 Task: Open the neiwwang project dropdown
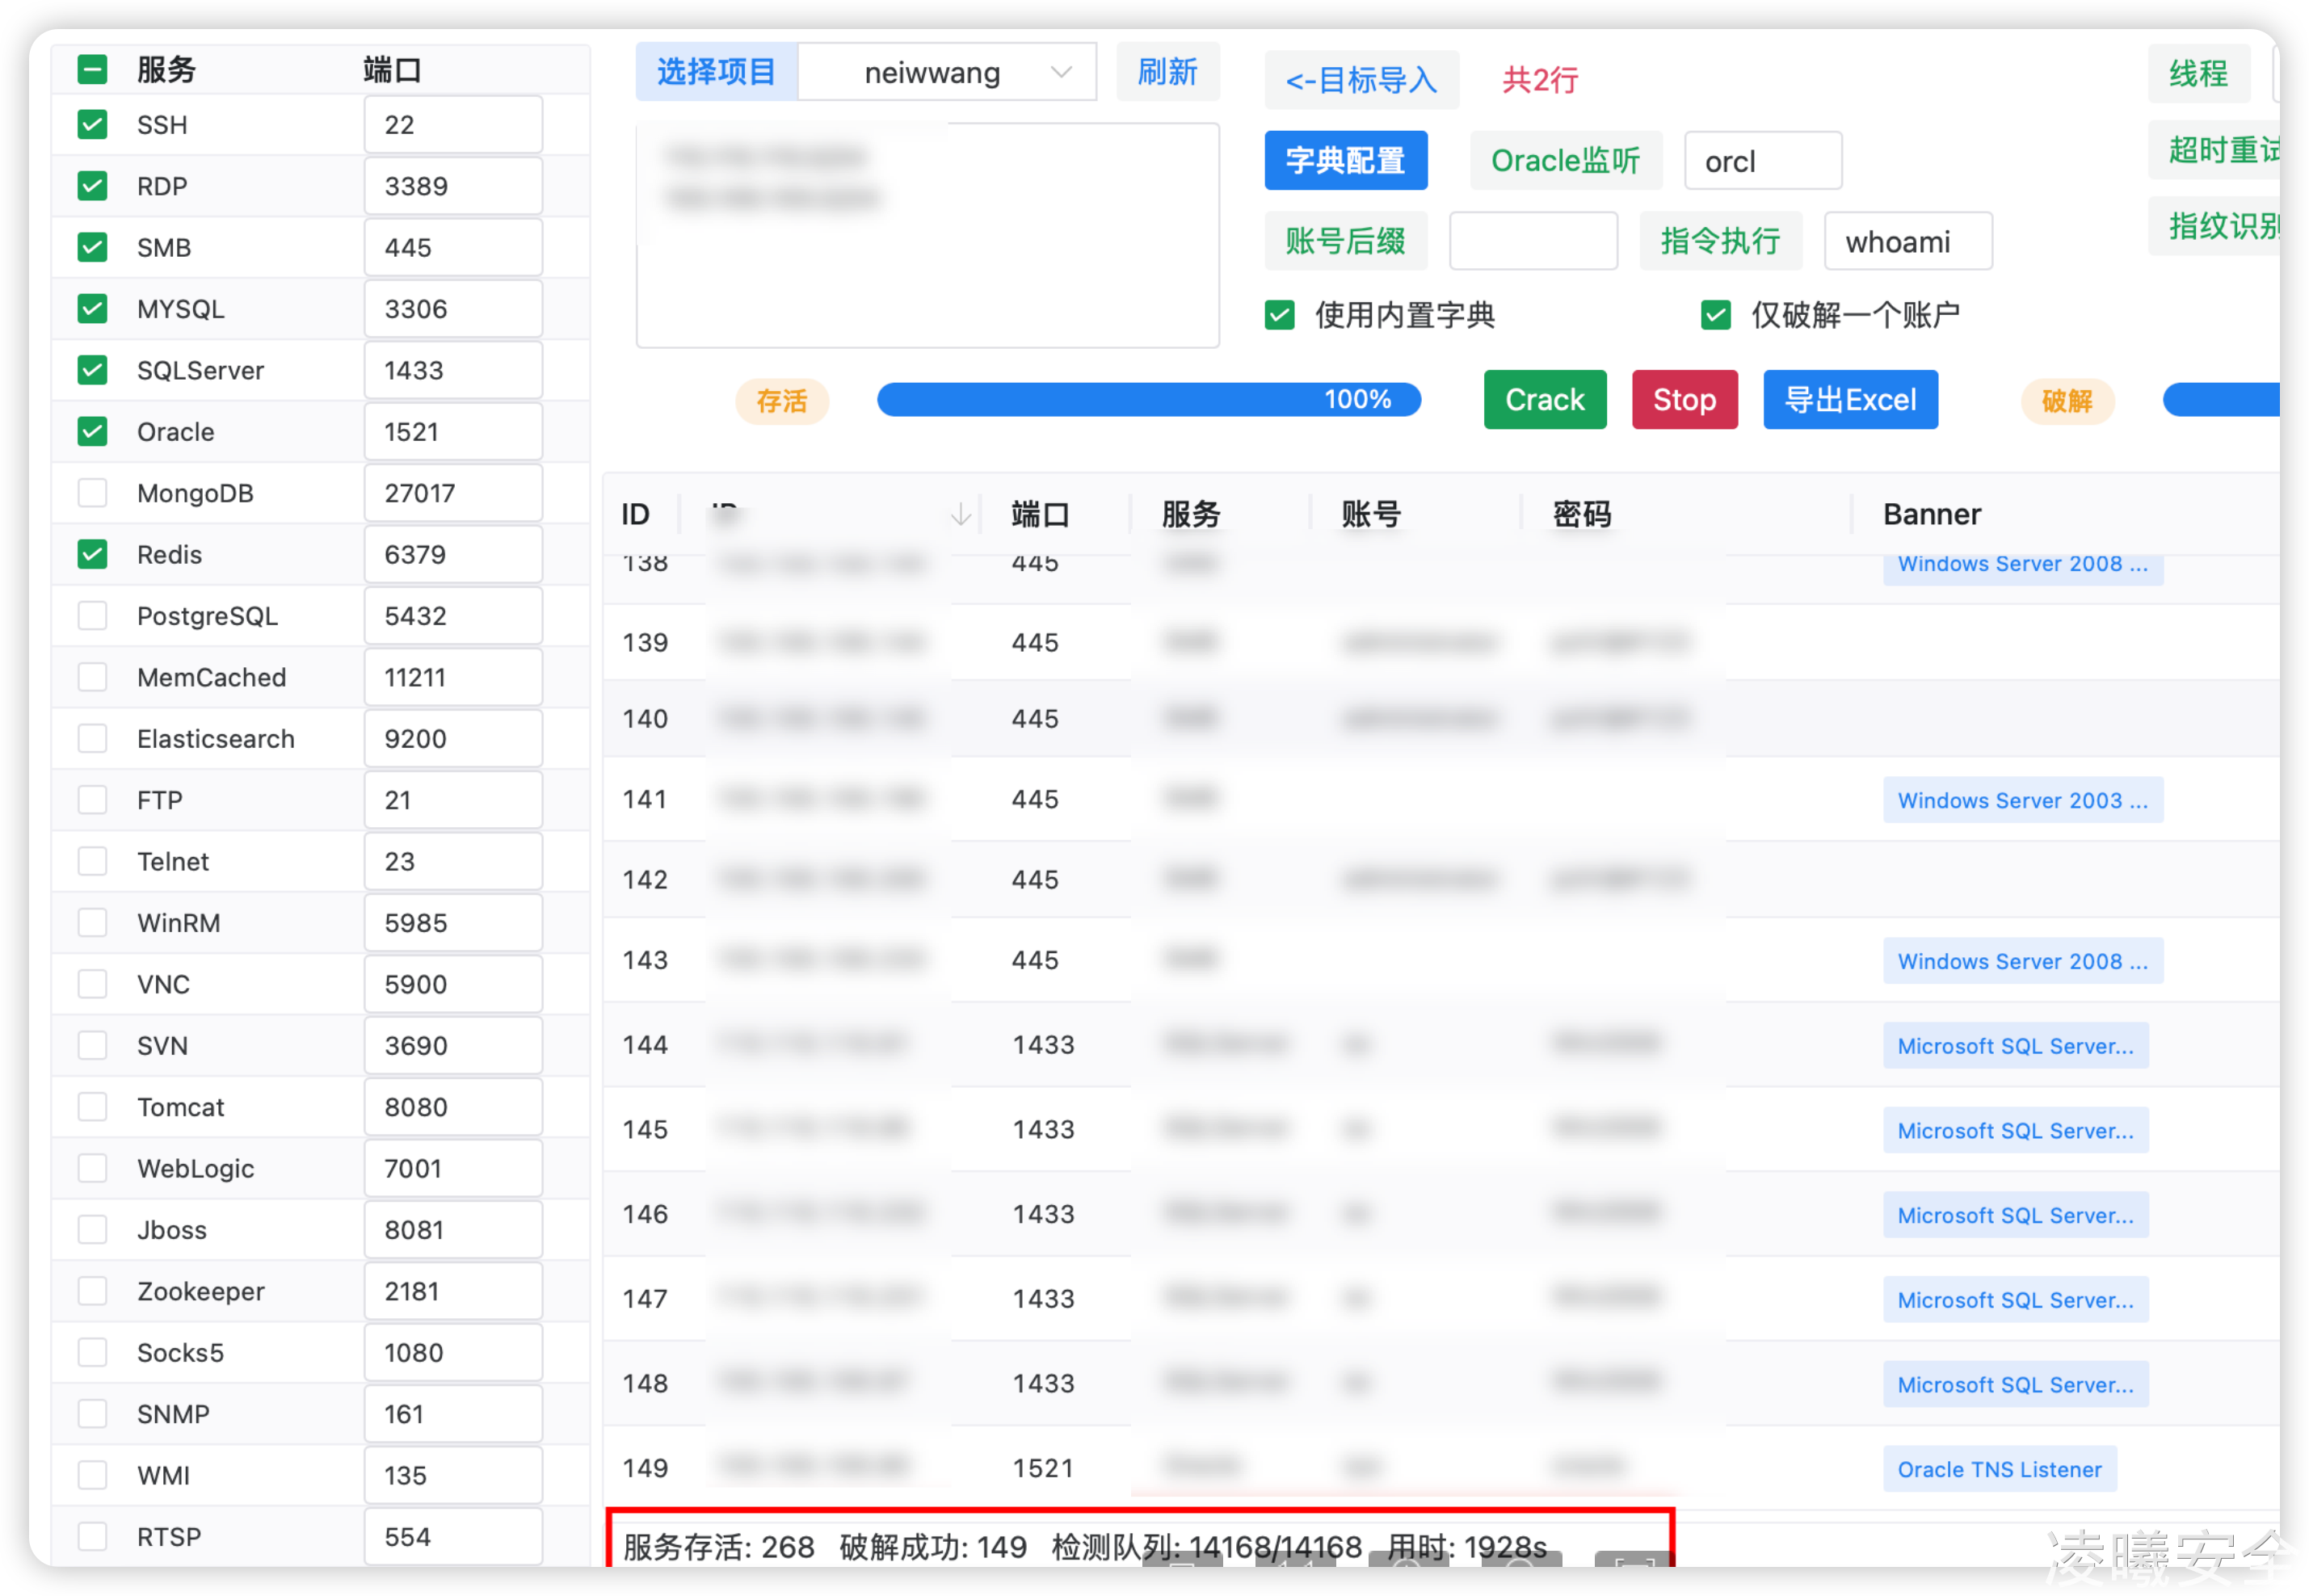pyautogui.click(x=946, y=73)
